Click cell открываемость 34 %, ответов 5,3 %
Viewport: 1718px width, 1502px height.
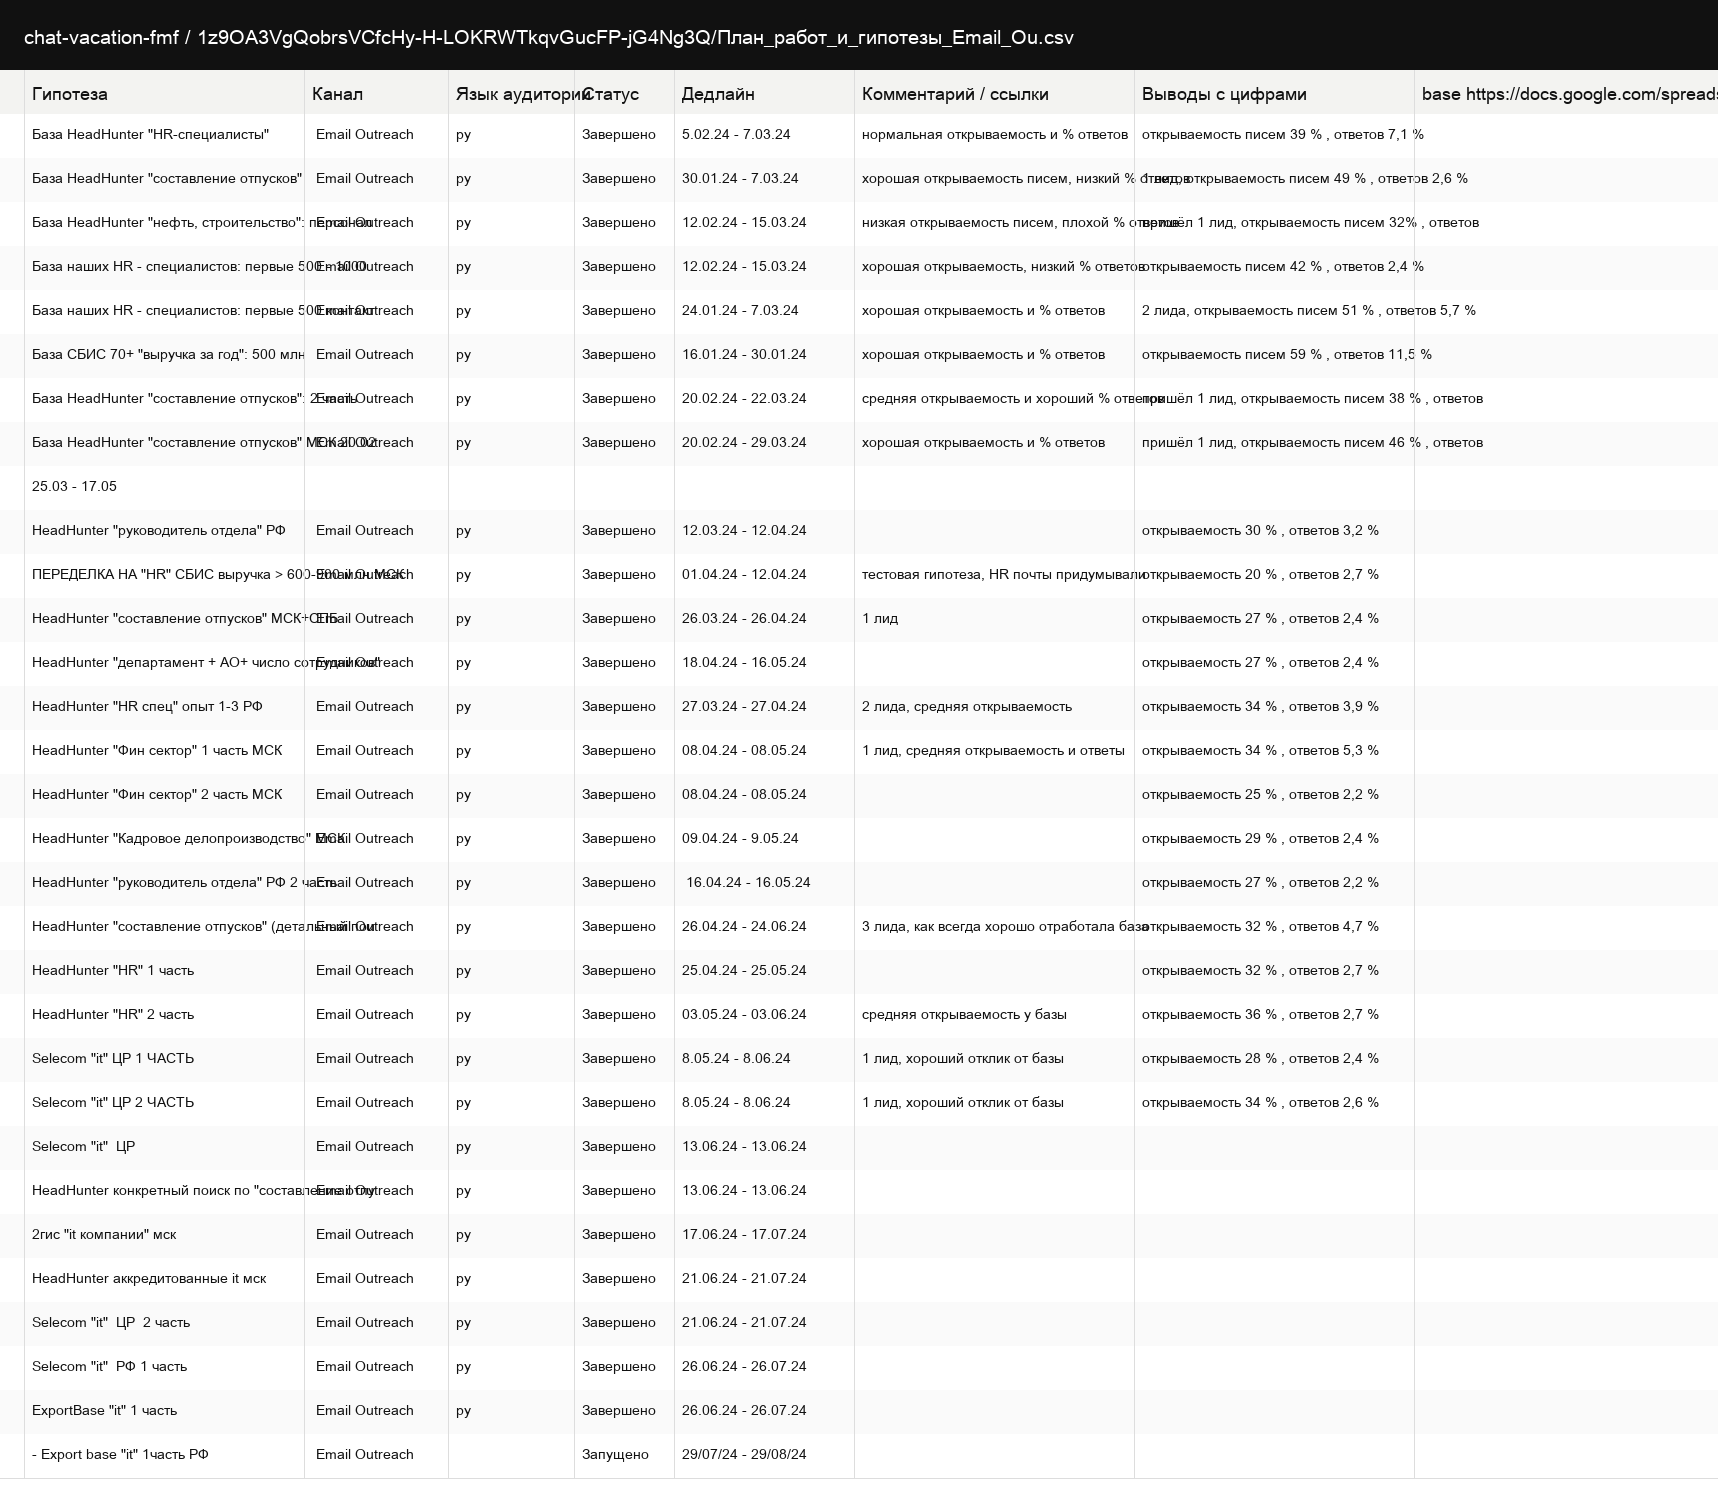coord(1260,750)
